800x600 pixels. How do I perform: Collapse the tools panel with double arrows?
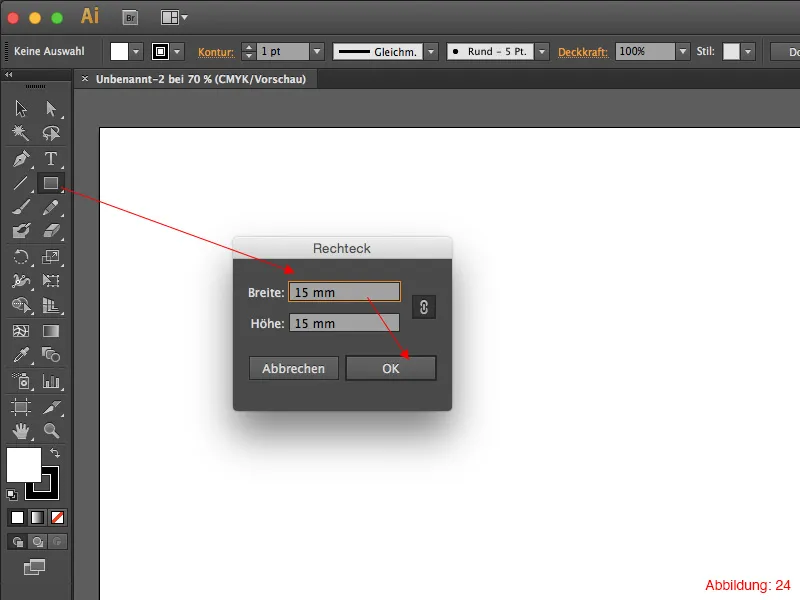[x=9, y=75]
